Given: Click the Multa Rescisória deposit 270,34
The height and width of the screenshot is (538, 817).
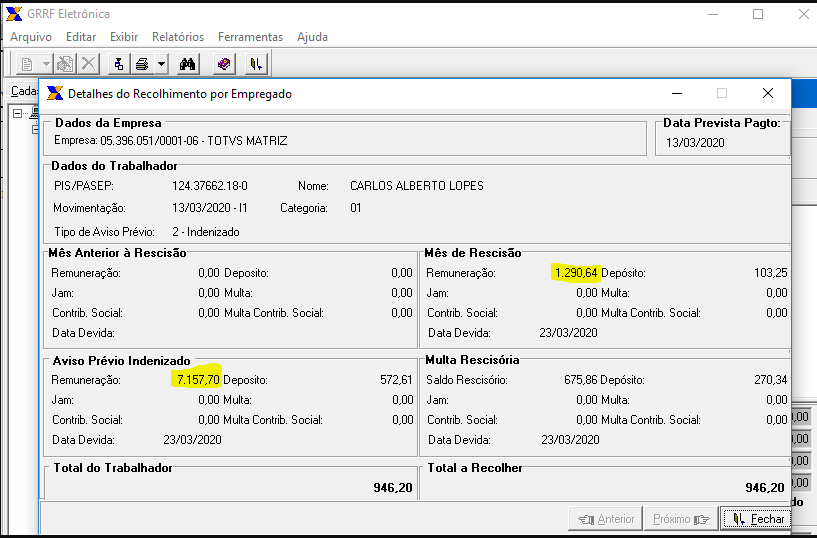Looking at the screenshot, I should click(x=771, y=380).
